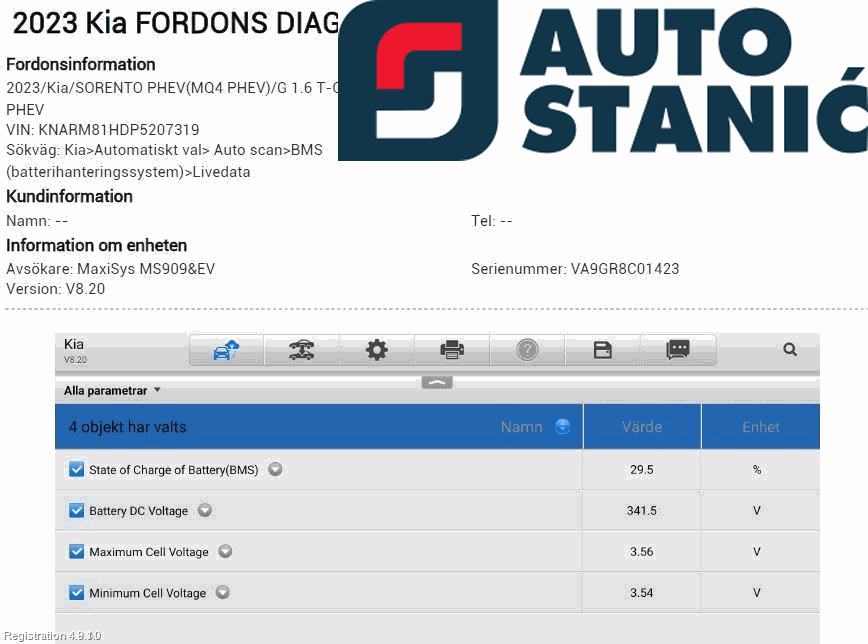Click the '4 objekt har valts' text
Image resolution: width=868 pixels, height=644 pixels.
(x=127, y=427)
